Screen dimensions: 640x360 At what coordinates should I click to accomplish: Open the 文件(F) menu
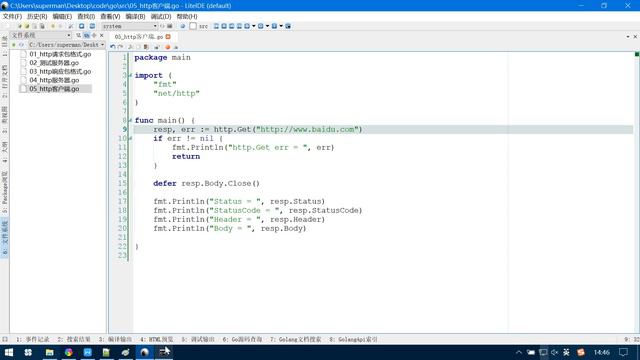(12, 16)
